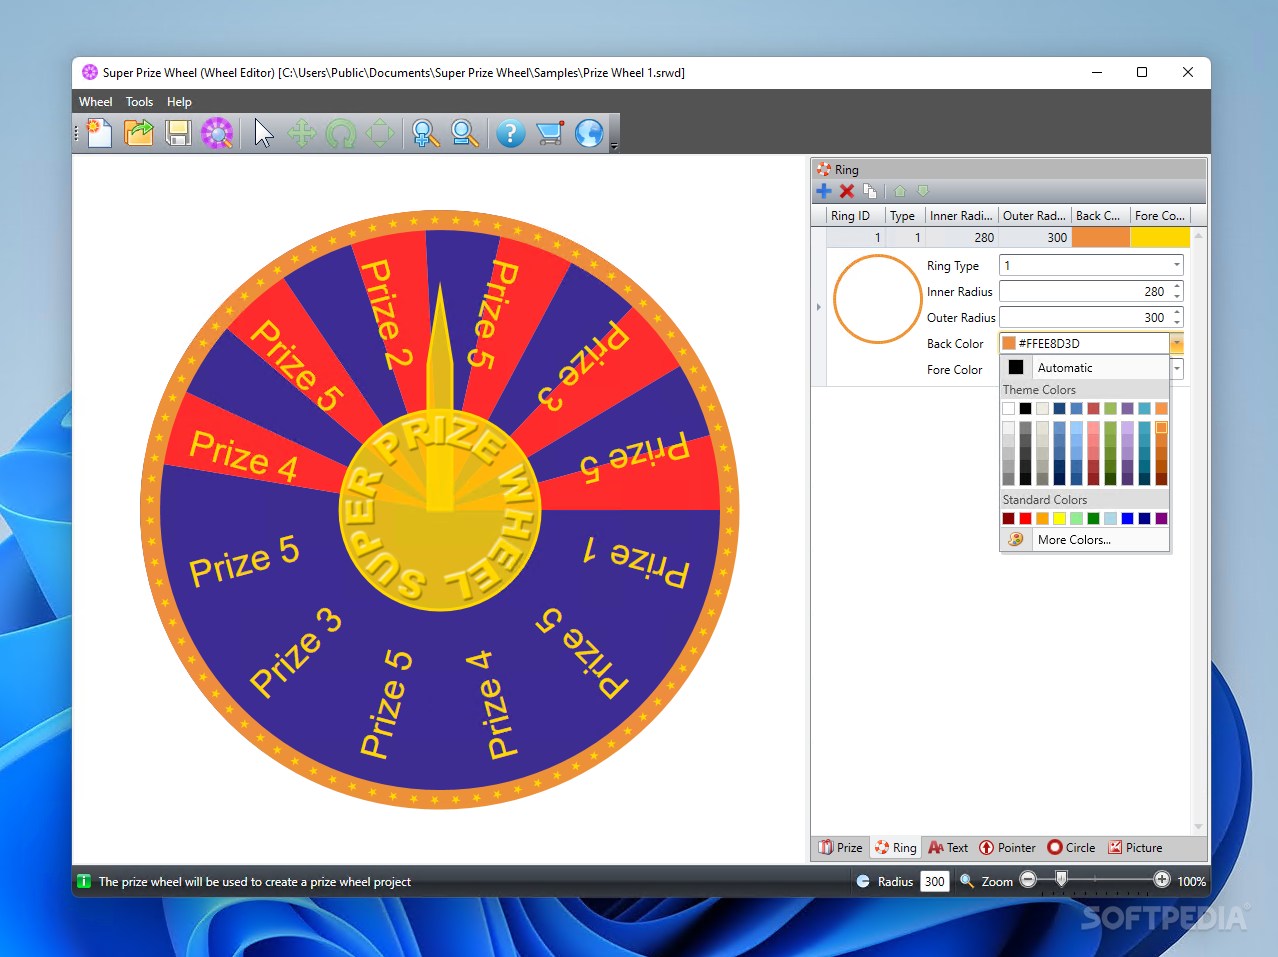This screenshot has width=1278, height=957.
Task: Click the green status icon in status bar
Action: [x=84, y=881]
